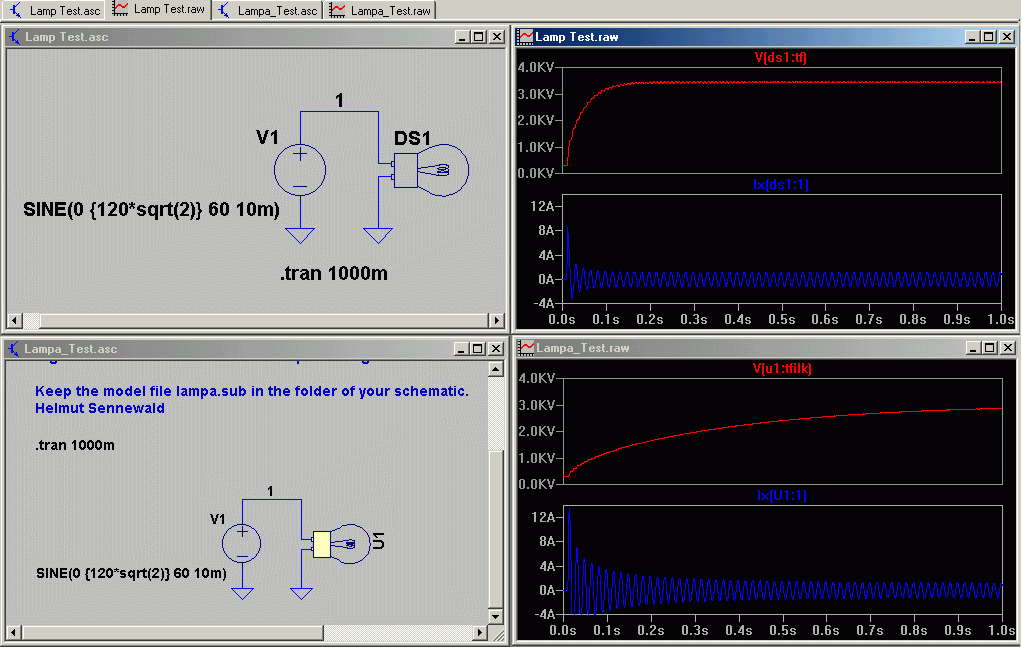This screenshot has width=1022, height=647.
Task: Click the V1 voltage source in Lamp Test
Action: [x=300, y=170]
